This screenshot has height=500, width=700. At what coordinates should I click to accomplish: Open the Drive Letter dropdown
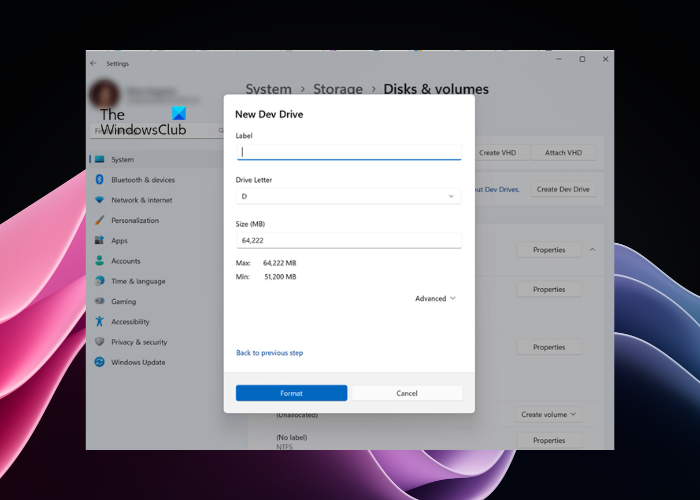click(x=349, y=196)
